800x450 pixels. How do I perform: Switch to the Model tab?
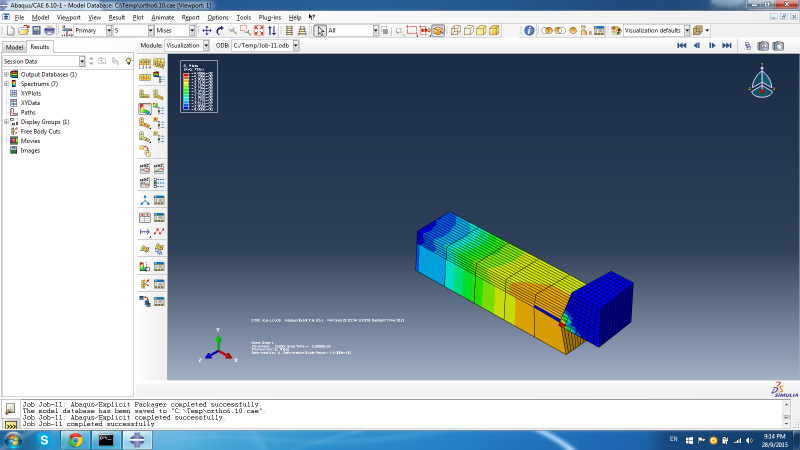point(14,47)
